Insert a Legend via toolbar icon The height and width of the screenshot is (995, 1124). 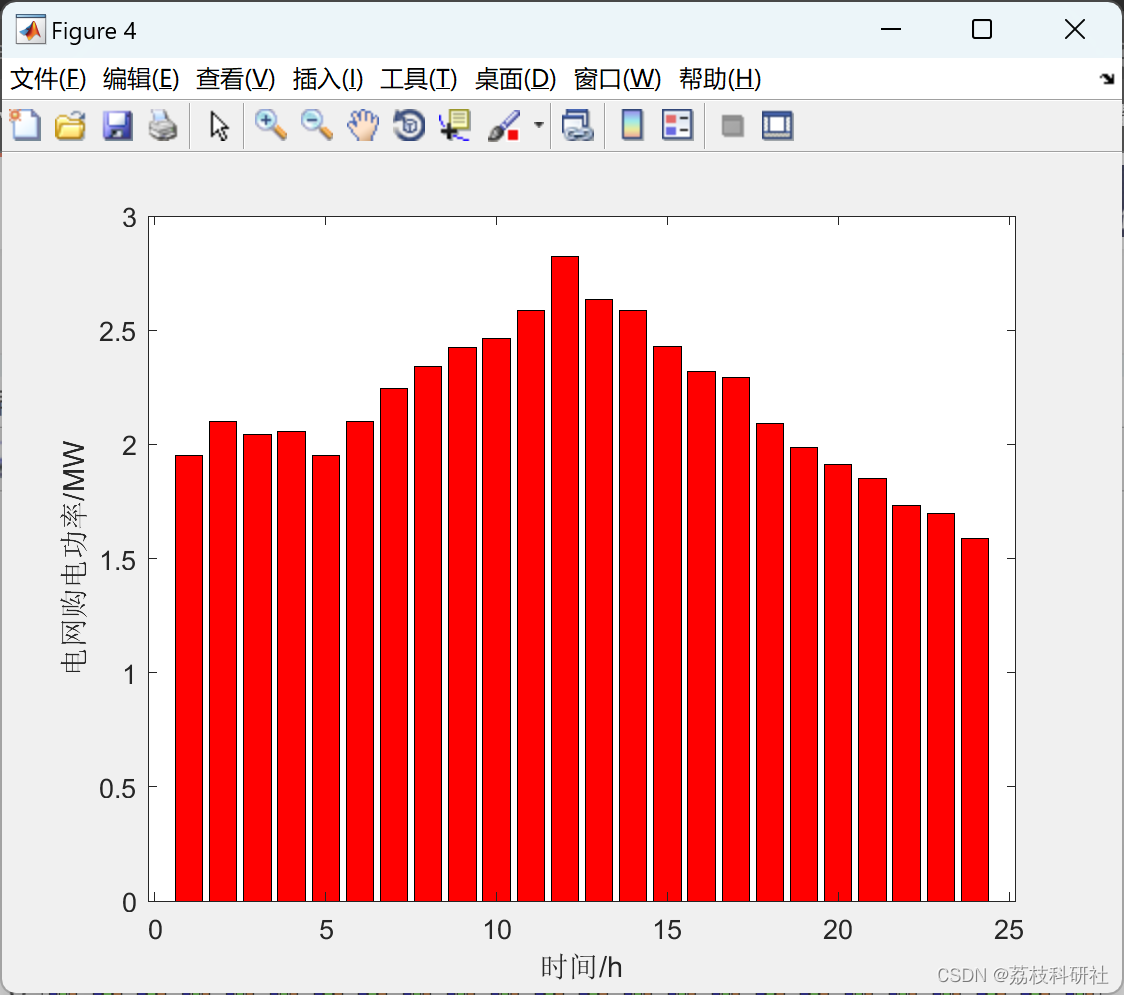tap(677, 125)
